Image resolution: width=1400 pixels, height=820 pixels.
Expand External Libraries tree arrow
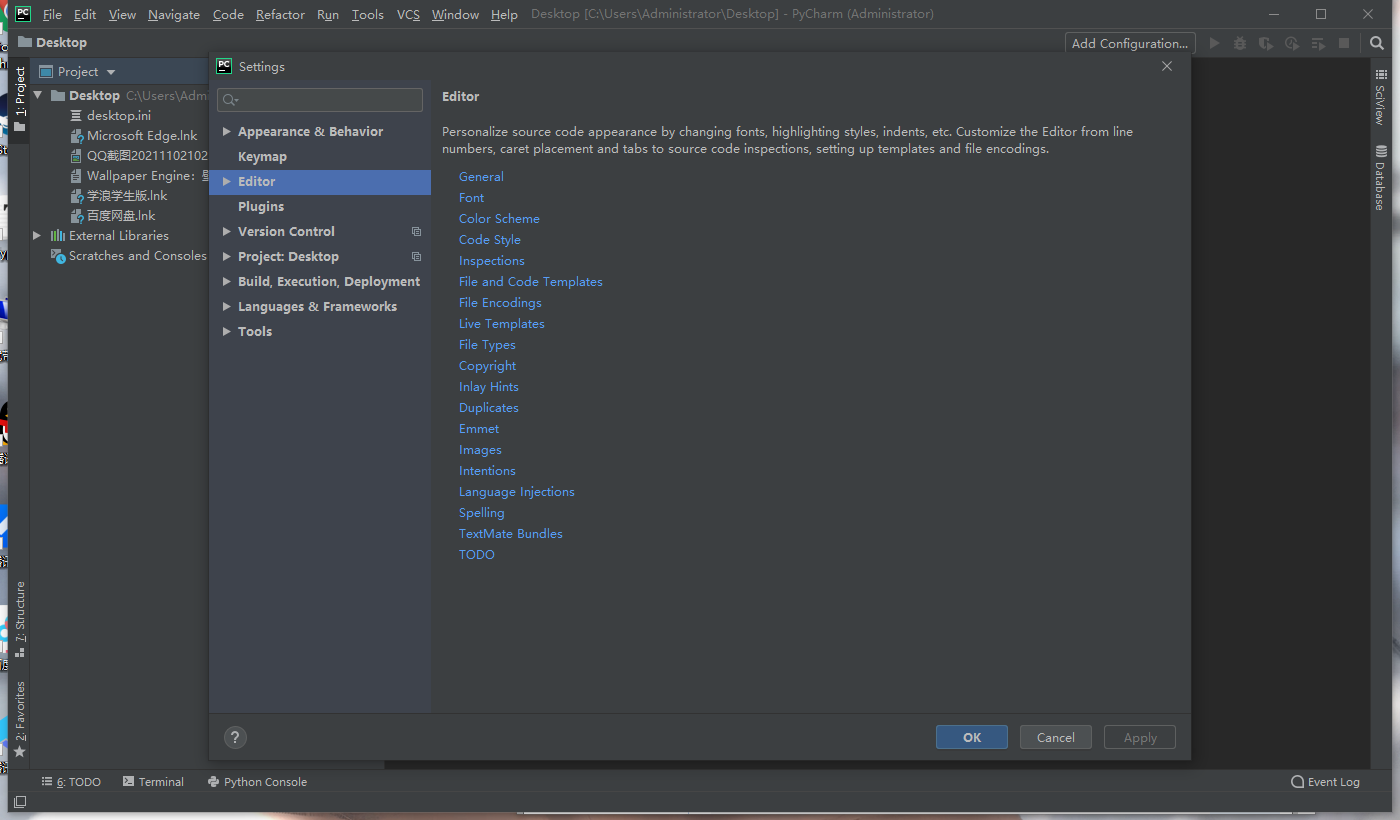coord(37,236)
